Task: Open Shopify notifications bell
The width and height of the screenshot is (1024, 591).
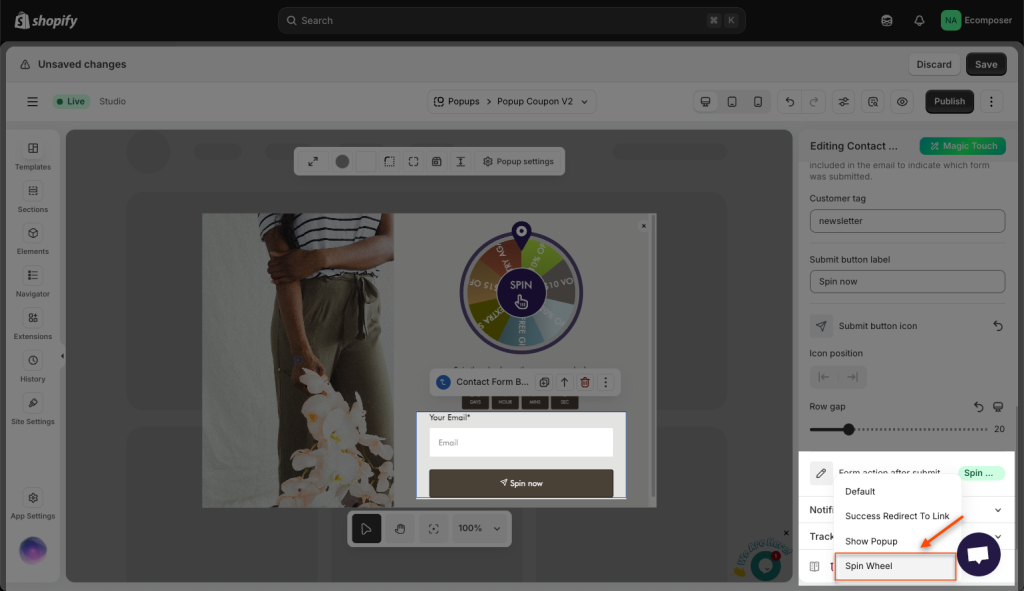Action: tap(919, 20)
